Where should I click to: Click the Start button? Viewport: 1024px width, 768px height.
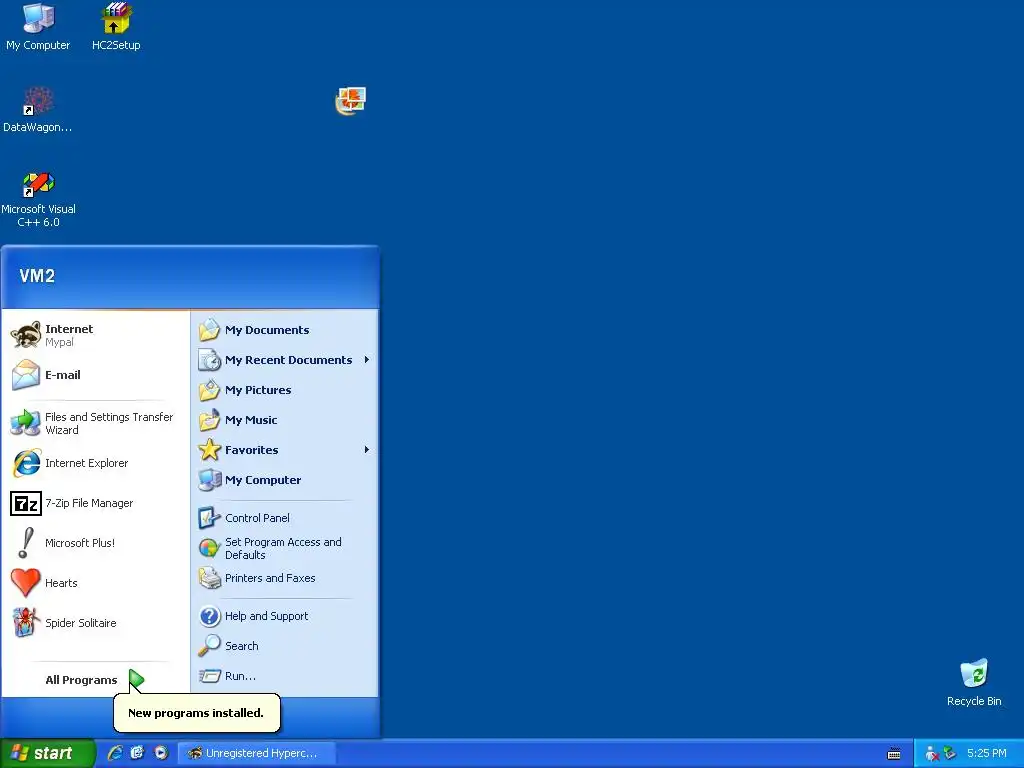pos(47,753)
